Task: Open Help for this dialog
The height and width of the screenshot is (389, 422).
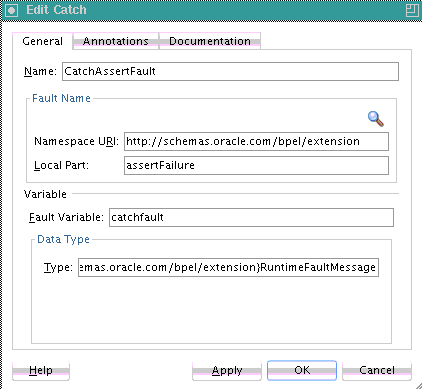Action: pyautogui.click(x=41, y=370)
